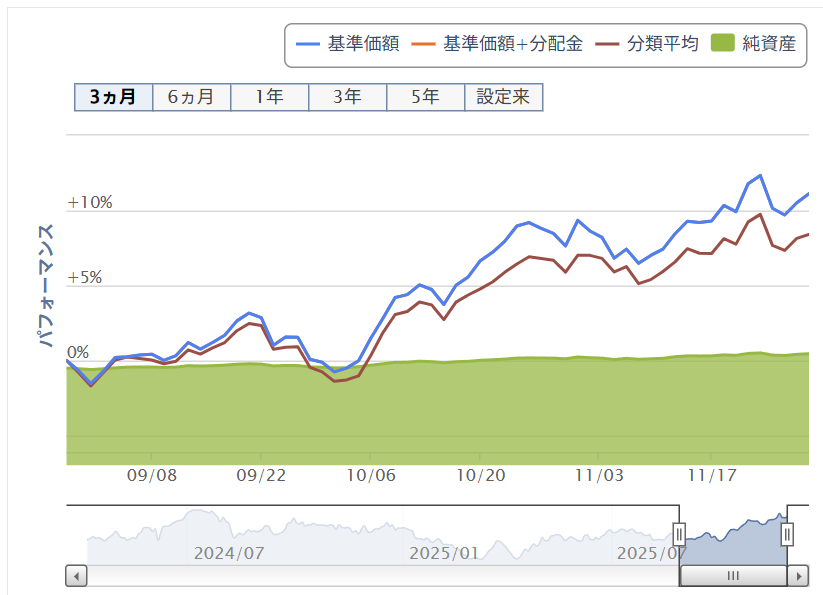Grab the right range handle in navigator

(787, 535)
